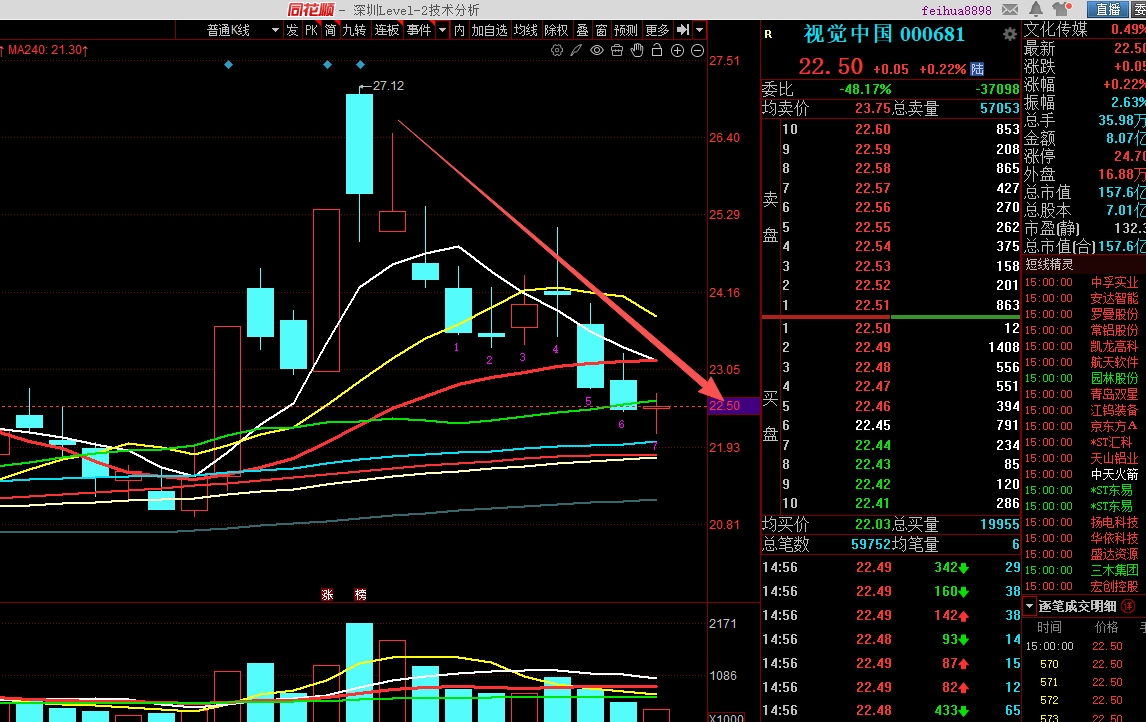Viewport: 1146px width, 722px height.
Task: Open the 事件 events item
Action: 419,30
